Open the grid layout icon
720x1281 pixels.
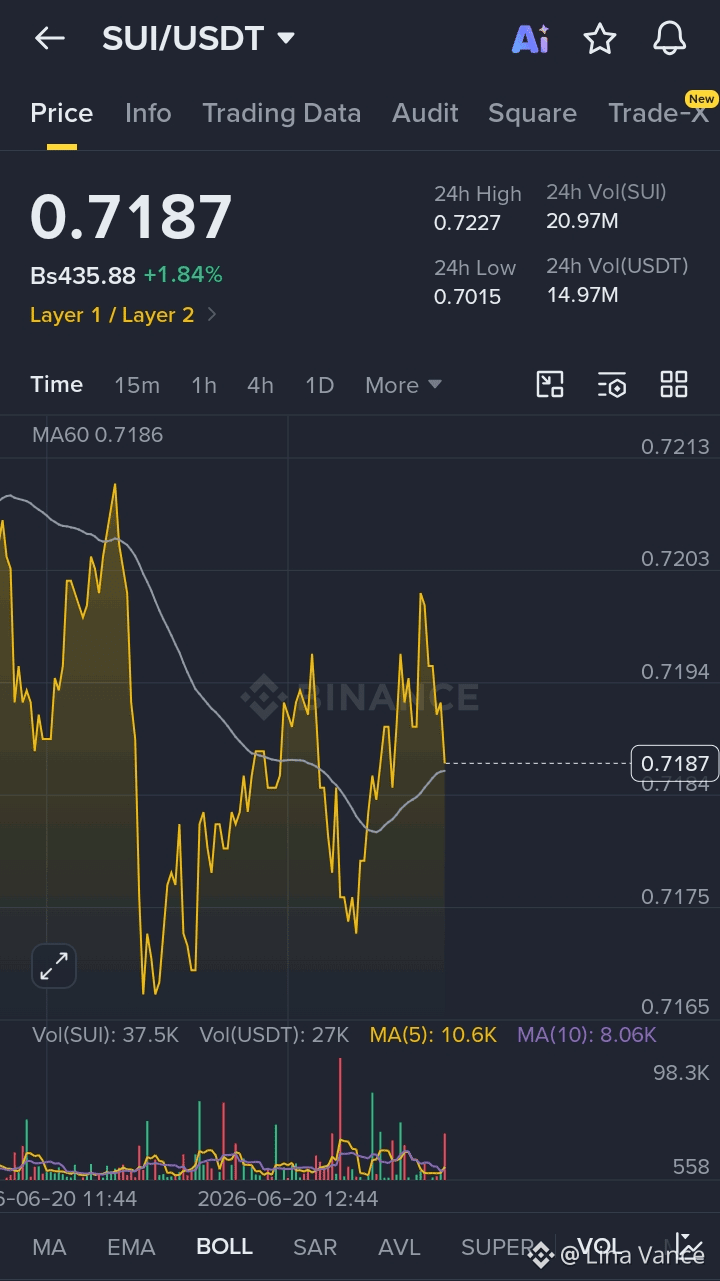pos(674,384)
